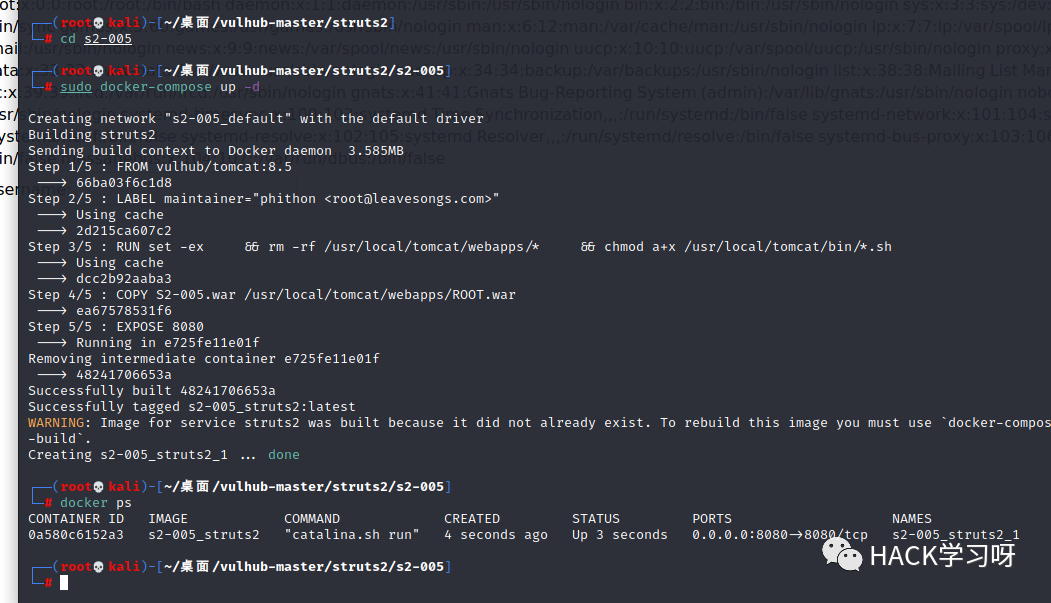The width and height of the screenshot is (1051, 603).
Task: Click the WeChat logo in the watermark
Action: point(842,556)
